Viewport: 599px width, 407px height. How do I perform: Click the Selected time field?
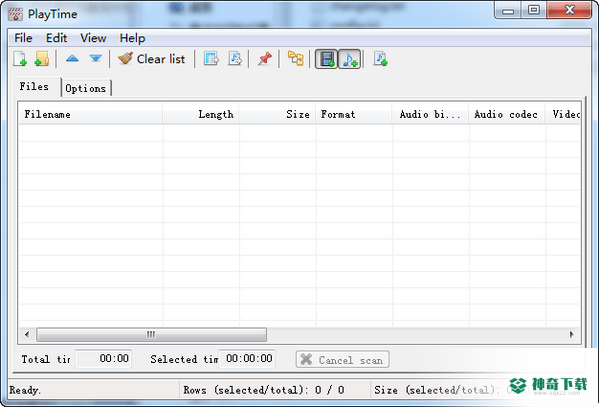tap(247, 358)
